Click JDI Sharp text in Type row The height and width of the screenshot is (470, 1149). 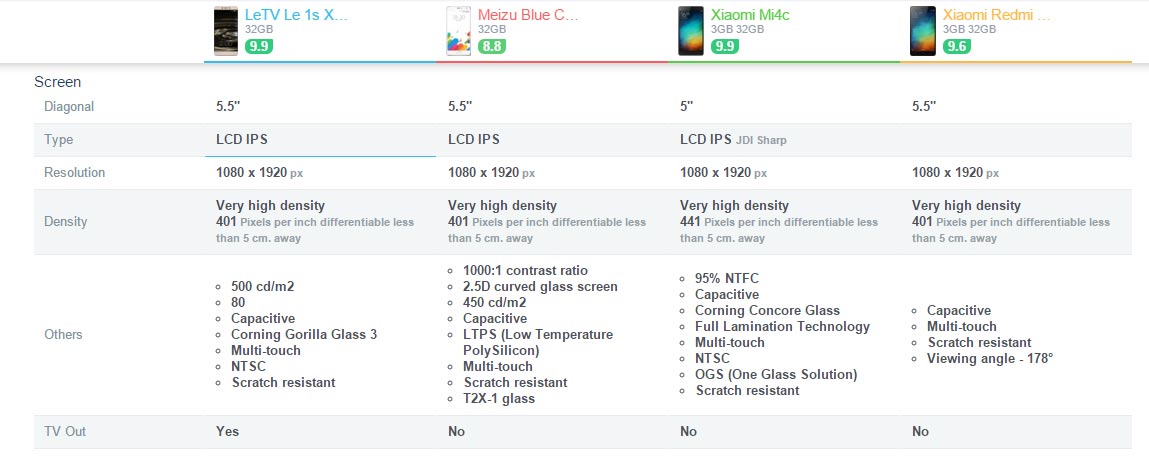point(761,140)
